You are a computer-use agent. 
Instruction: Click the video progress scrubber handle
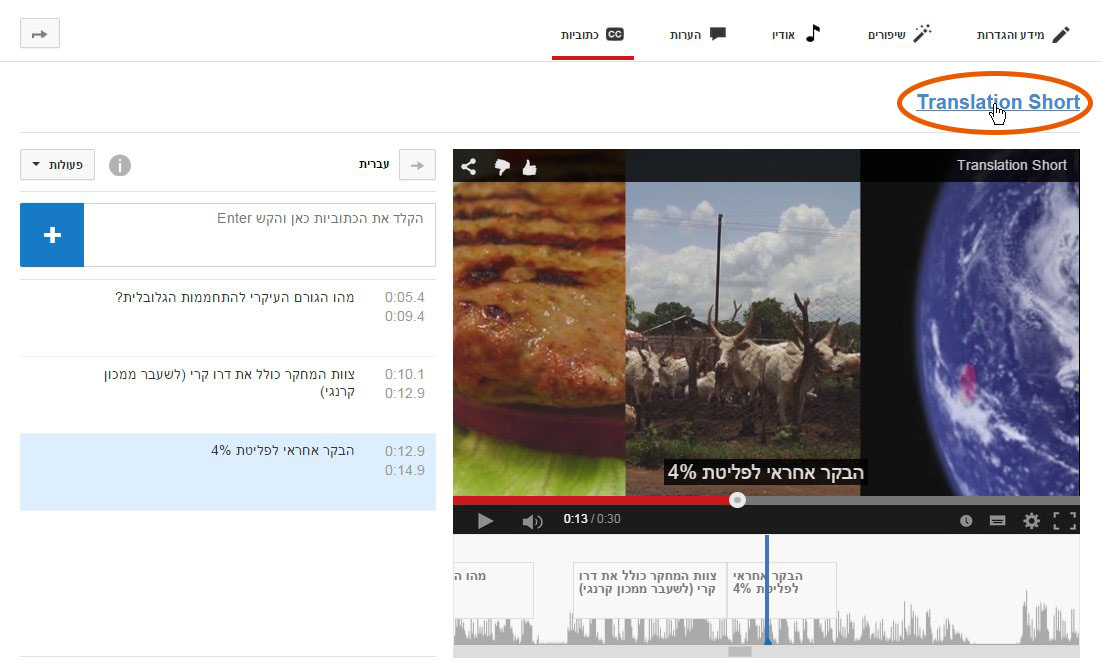coord(737,500)
